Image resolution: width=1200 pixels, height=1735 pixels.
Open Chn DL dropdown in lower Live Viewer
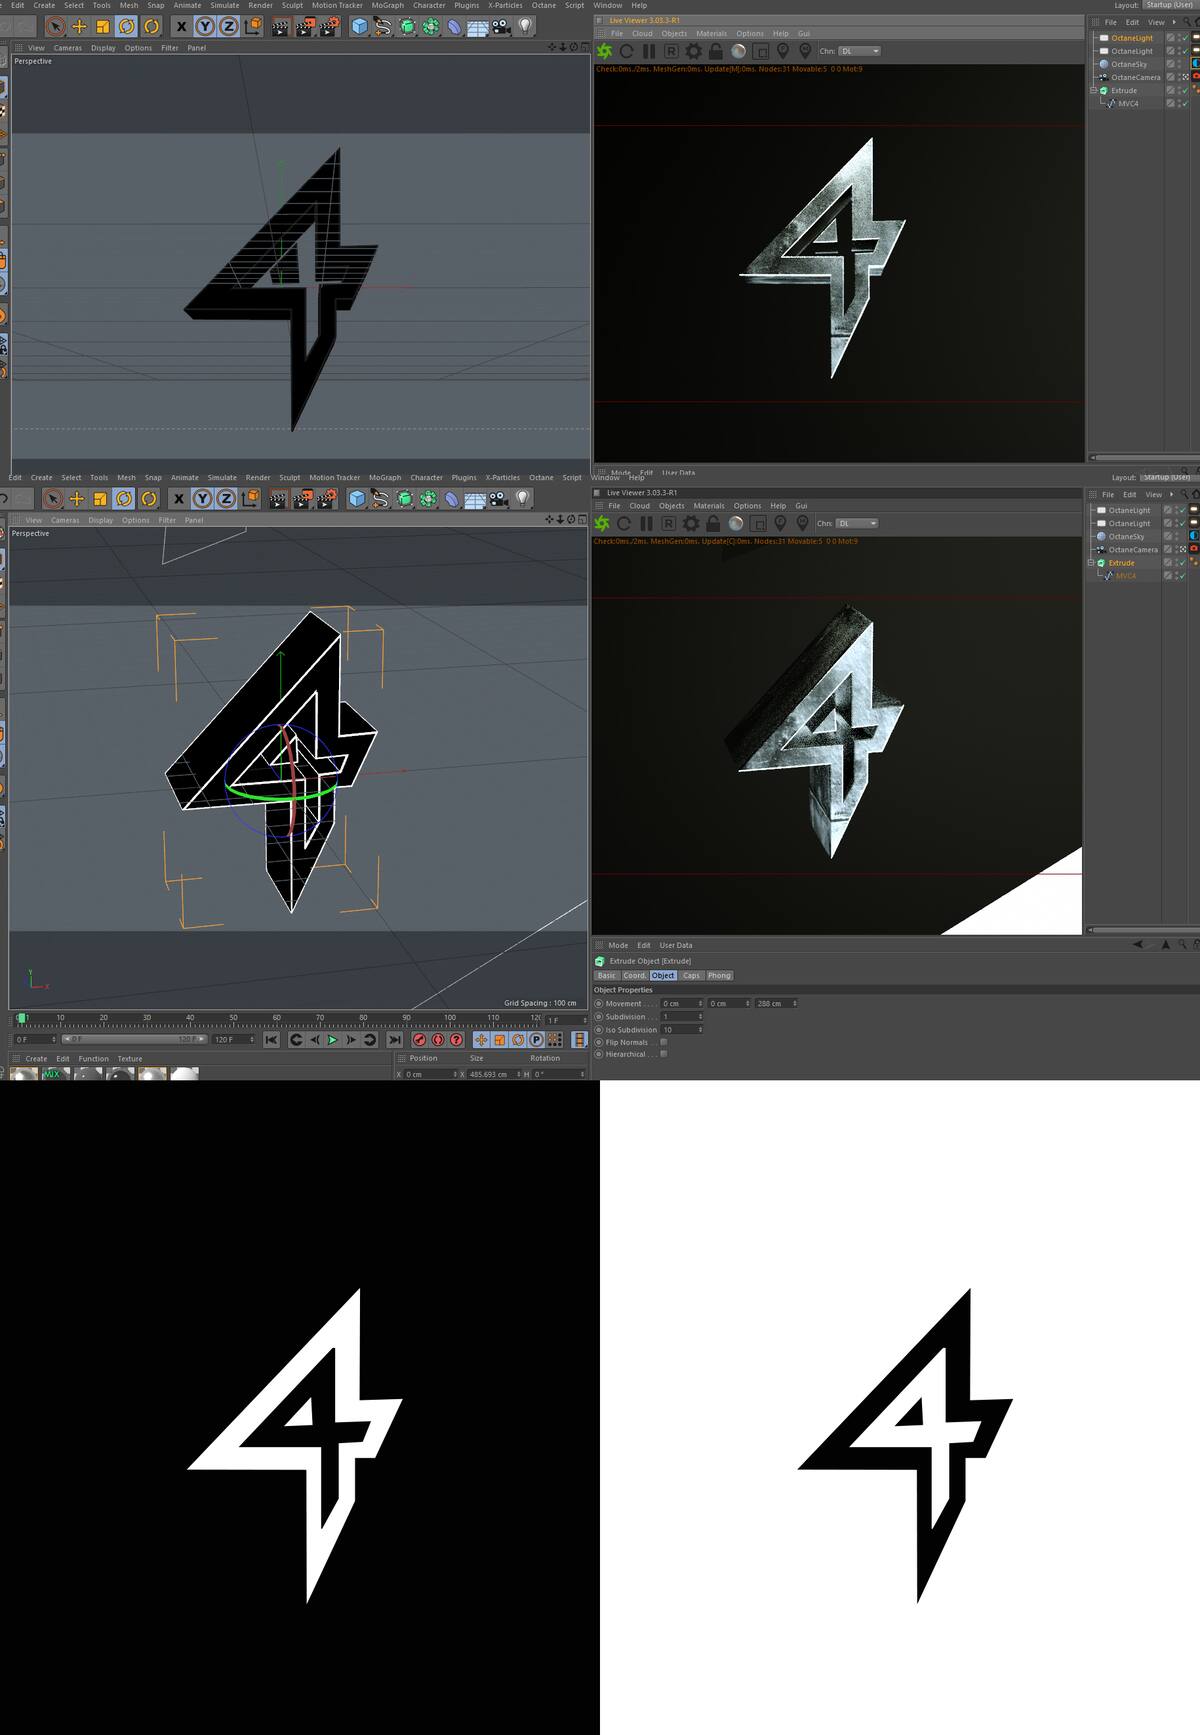pos(859,523)
